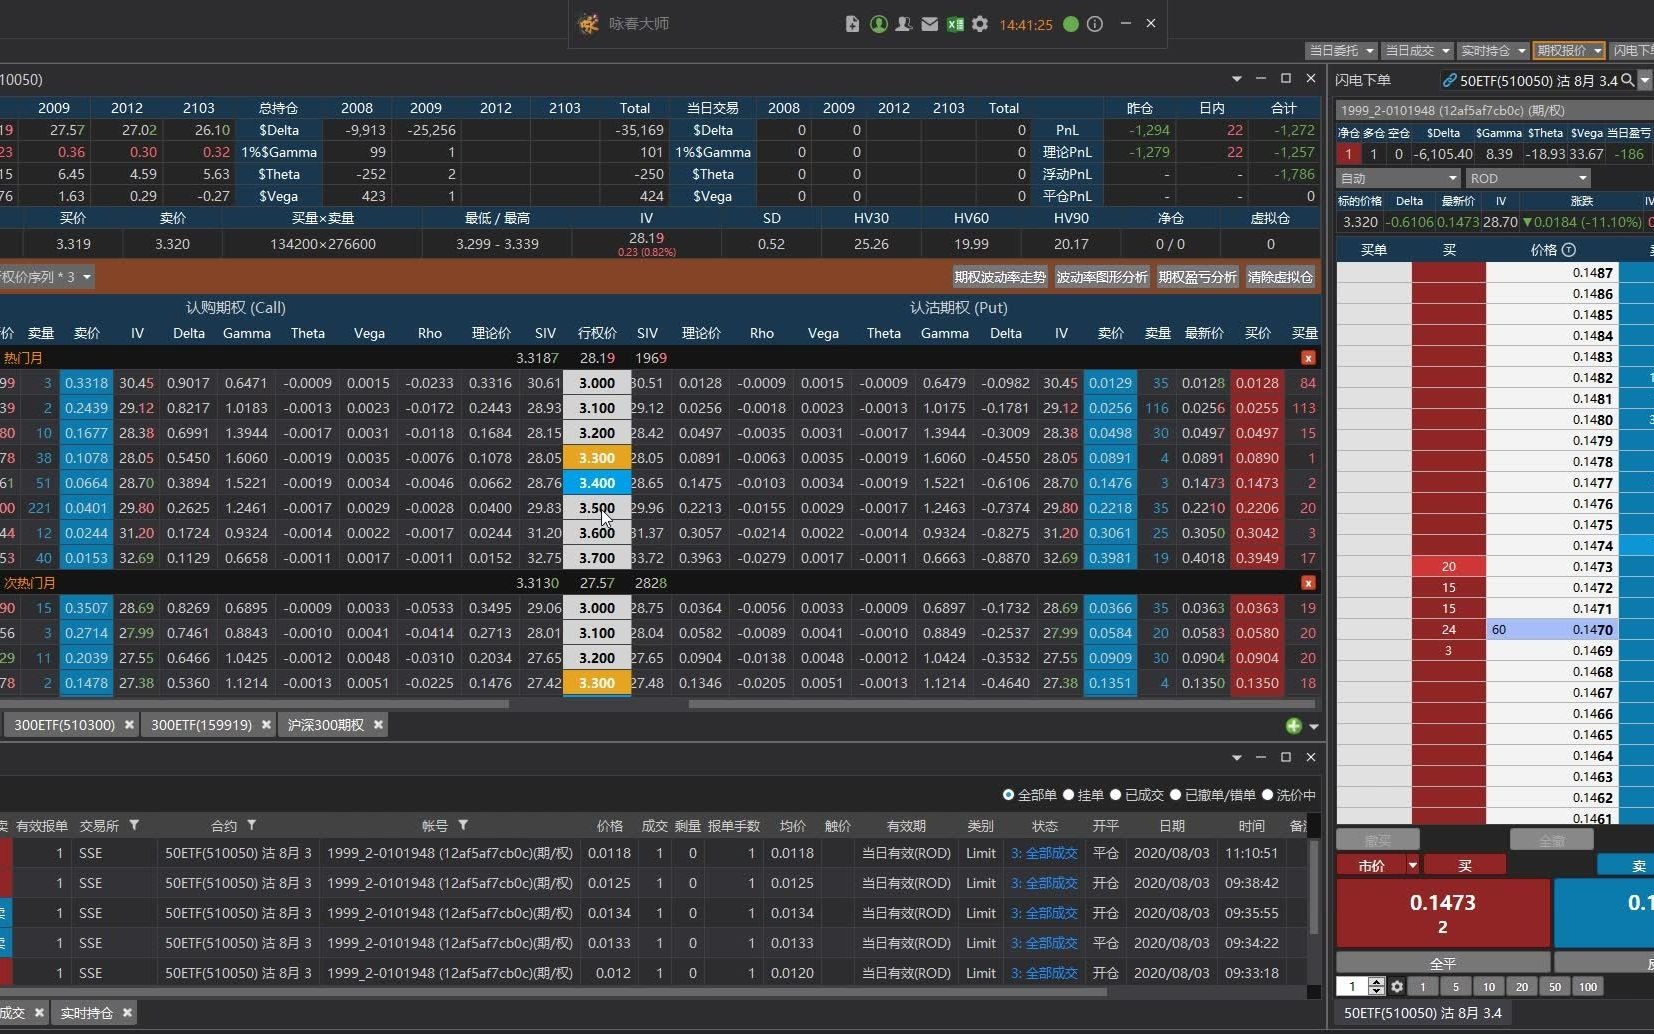1654x1034 pixels.
Task: Select the 50ETF(510050) 沽 8月 3.4 bottom tab
Action: pos(1423,1013)
